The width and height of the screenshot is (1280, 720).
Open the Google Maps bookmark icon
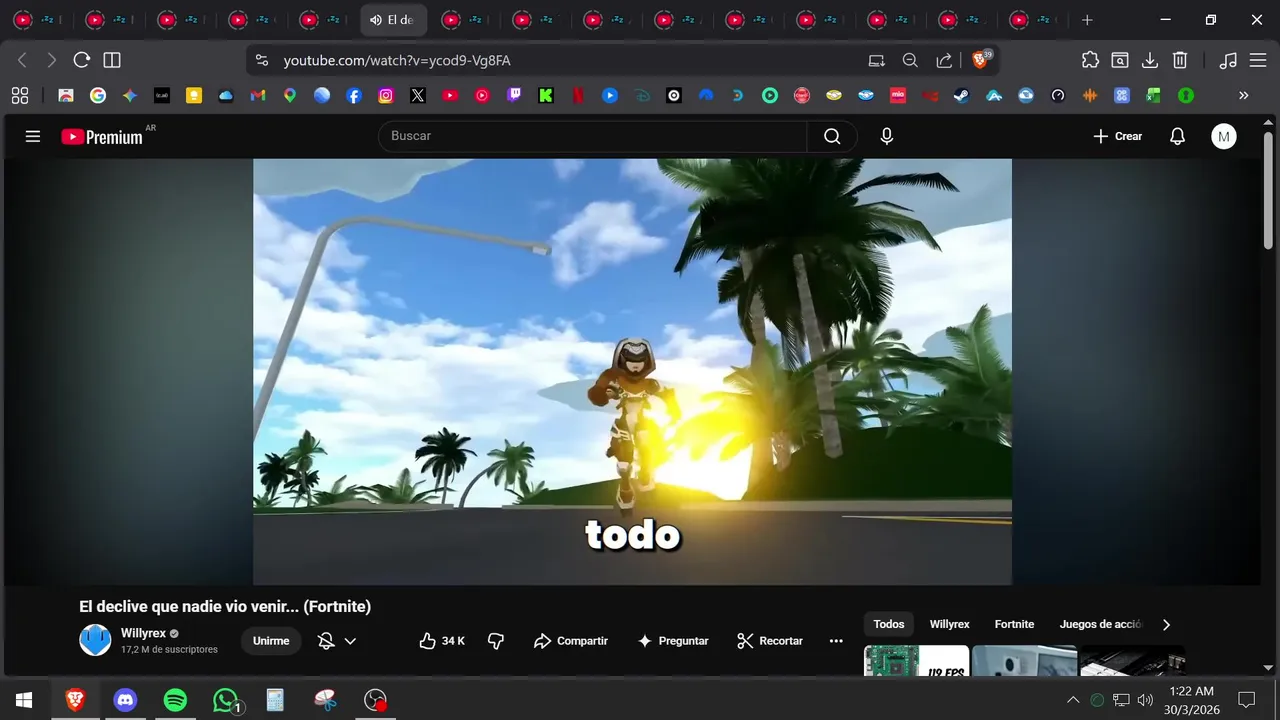(290, 96)
